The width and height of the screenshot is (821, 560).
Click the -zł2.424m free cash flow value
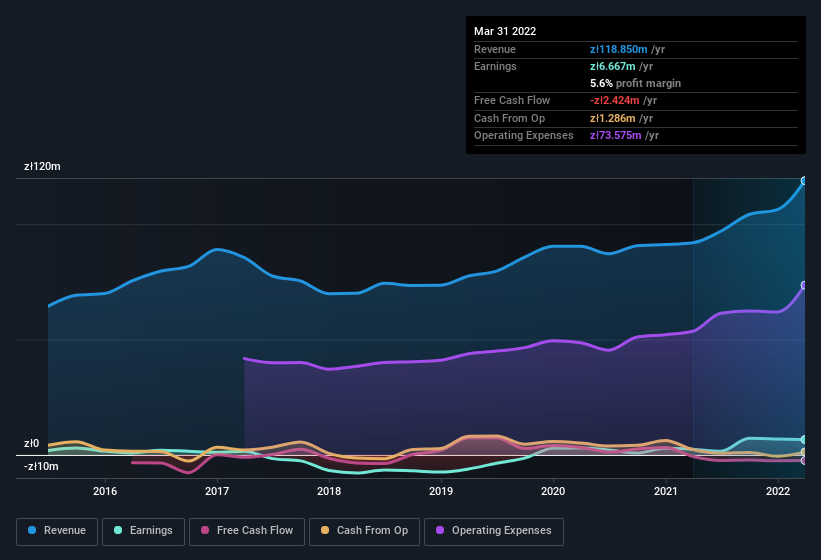tap(614, 100)
